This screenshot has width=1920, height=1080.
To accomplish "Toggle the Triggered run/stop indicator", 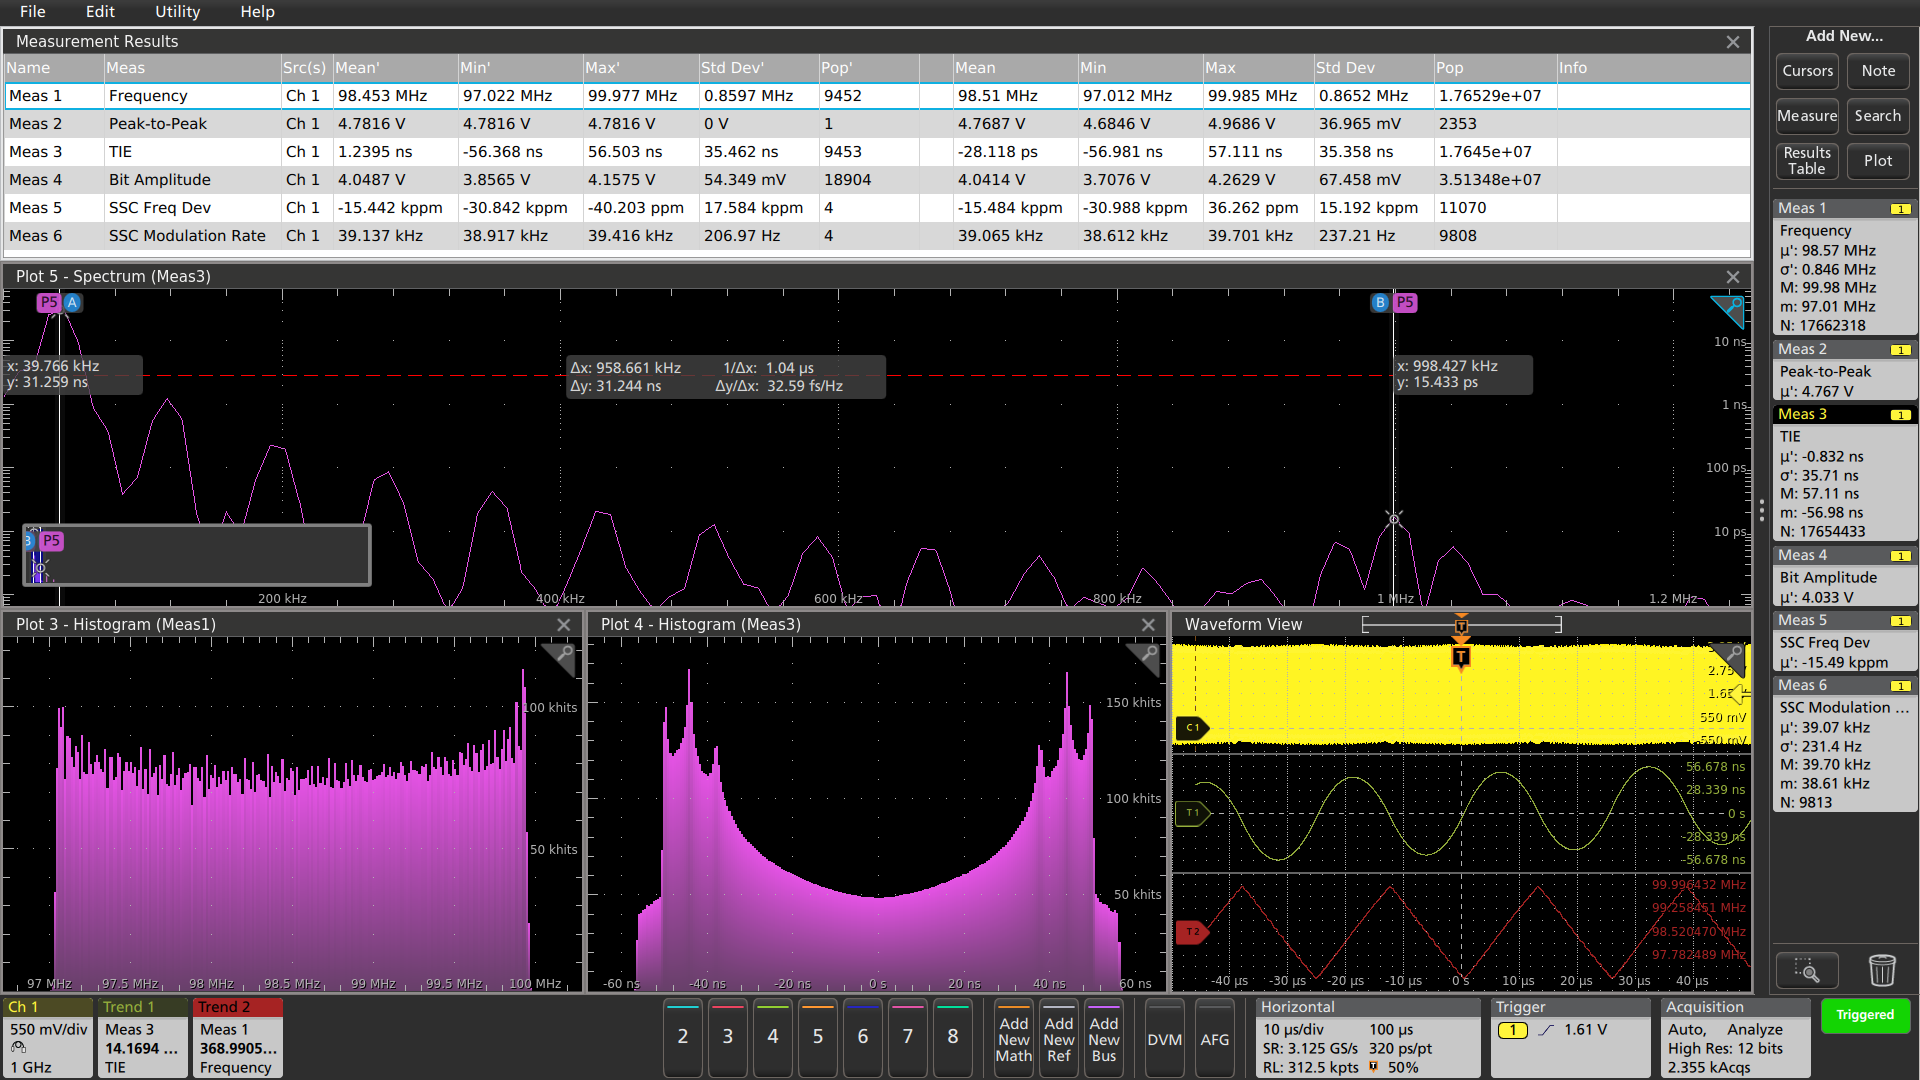I will pos(1864,1015).
